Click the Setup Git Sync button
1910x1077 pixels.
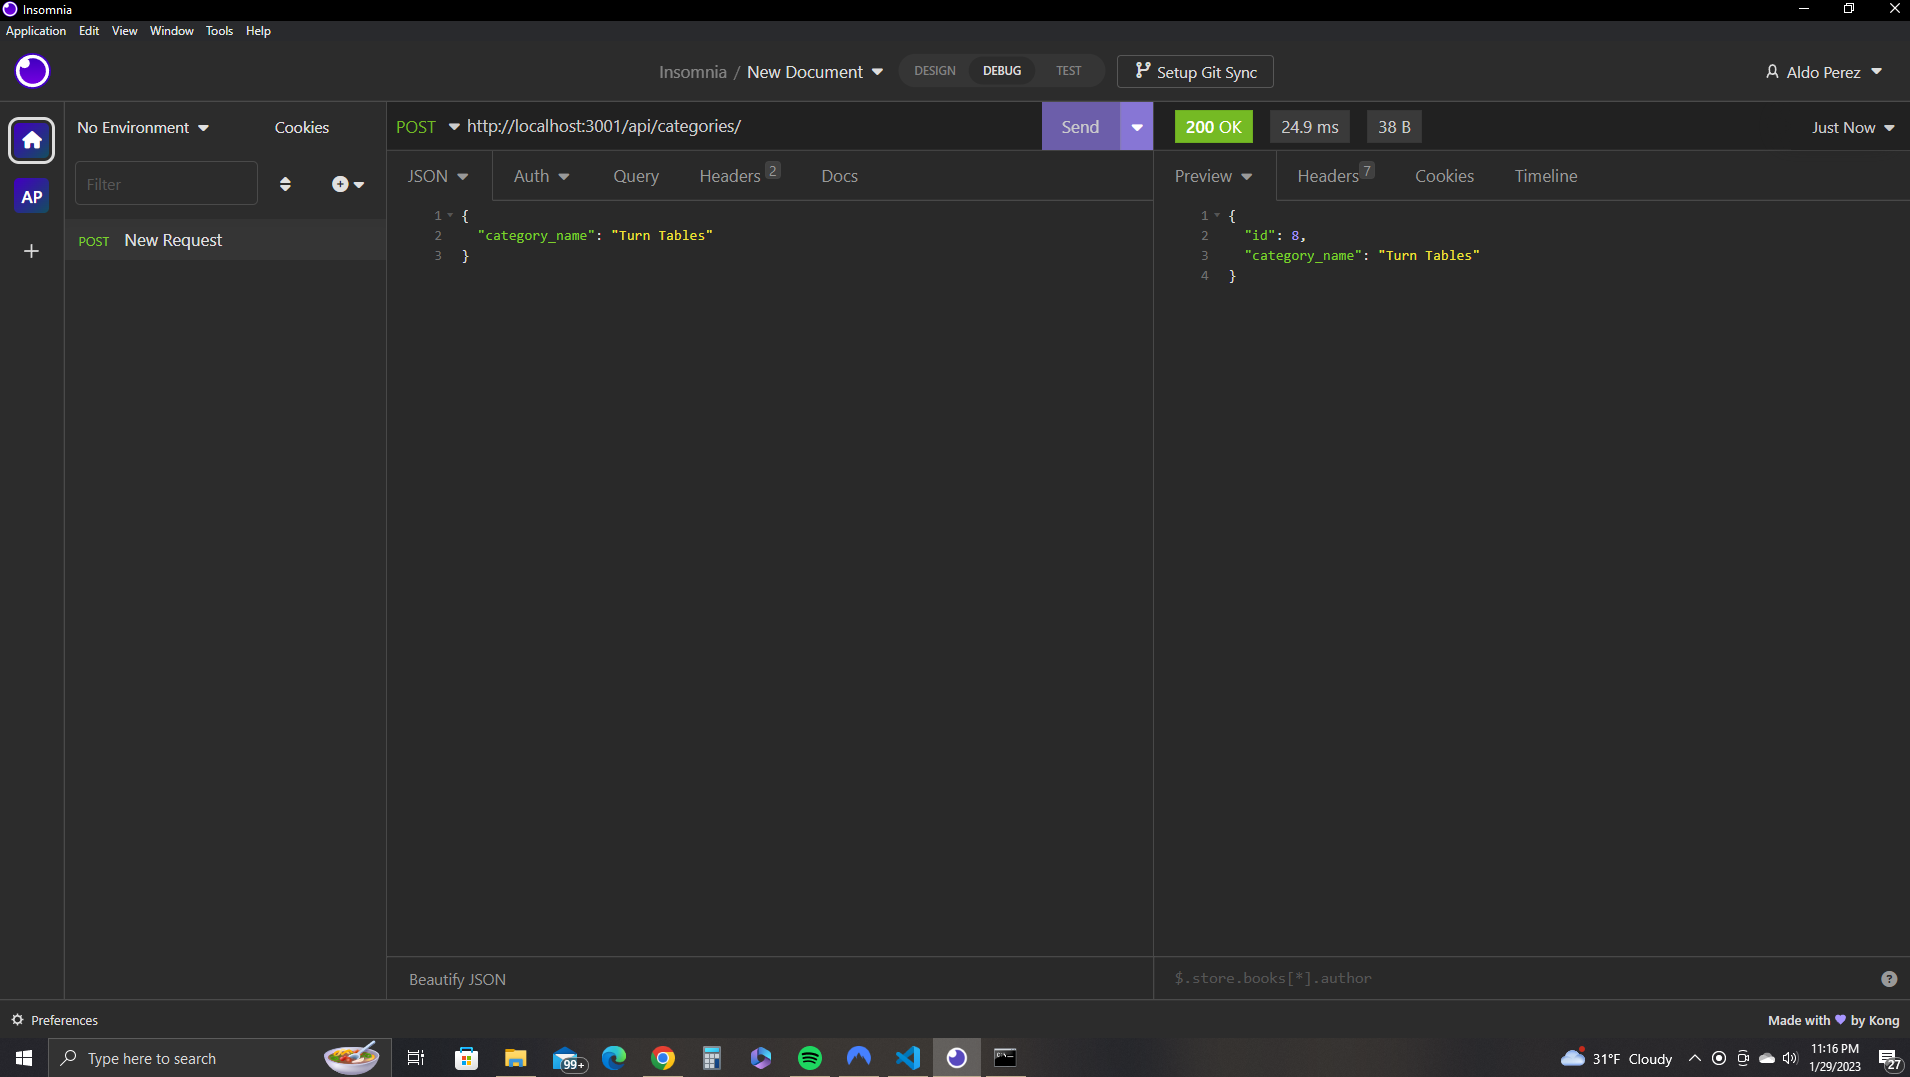(1195, 71)
